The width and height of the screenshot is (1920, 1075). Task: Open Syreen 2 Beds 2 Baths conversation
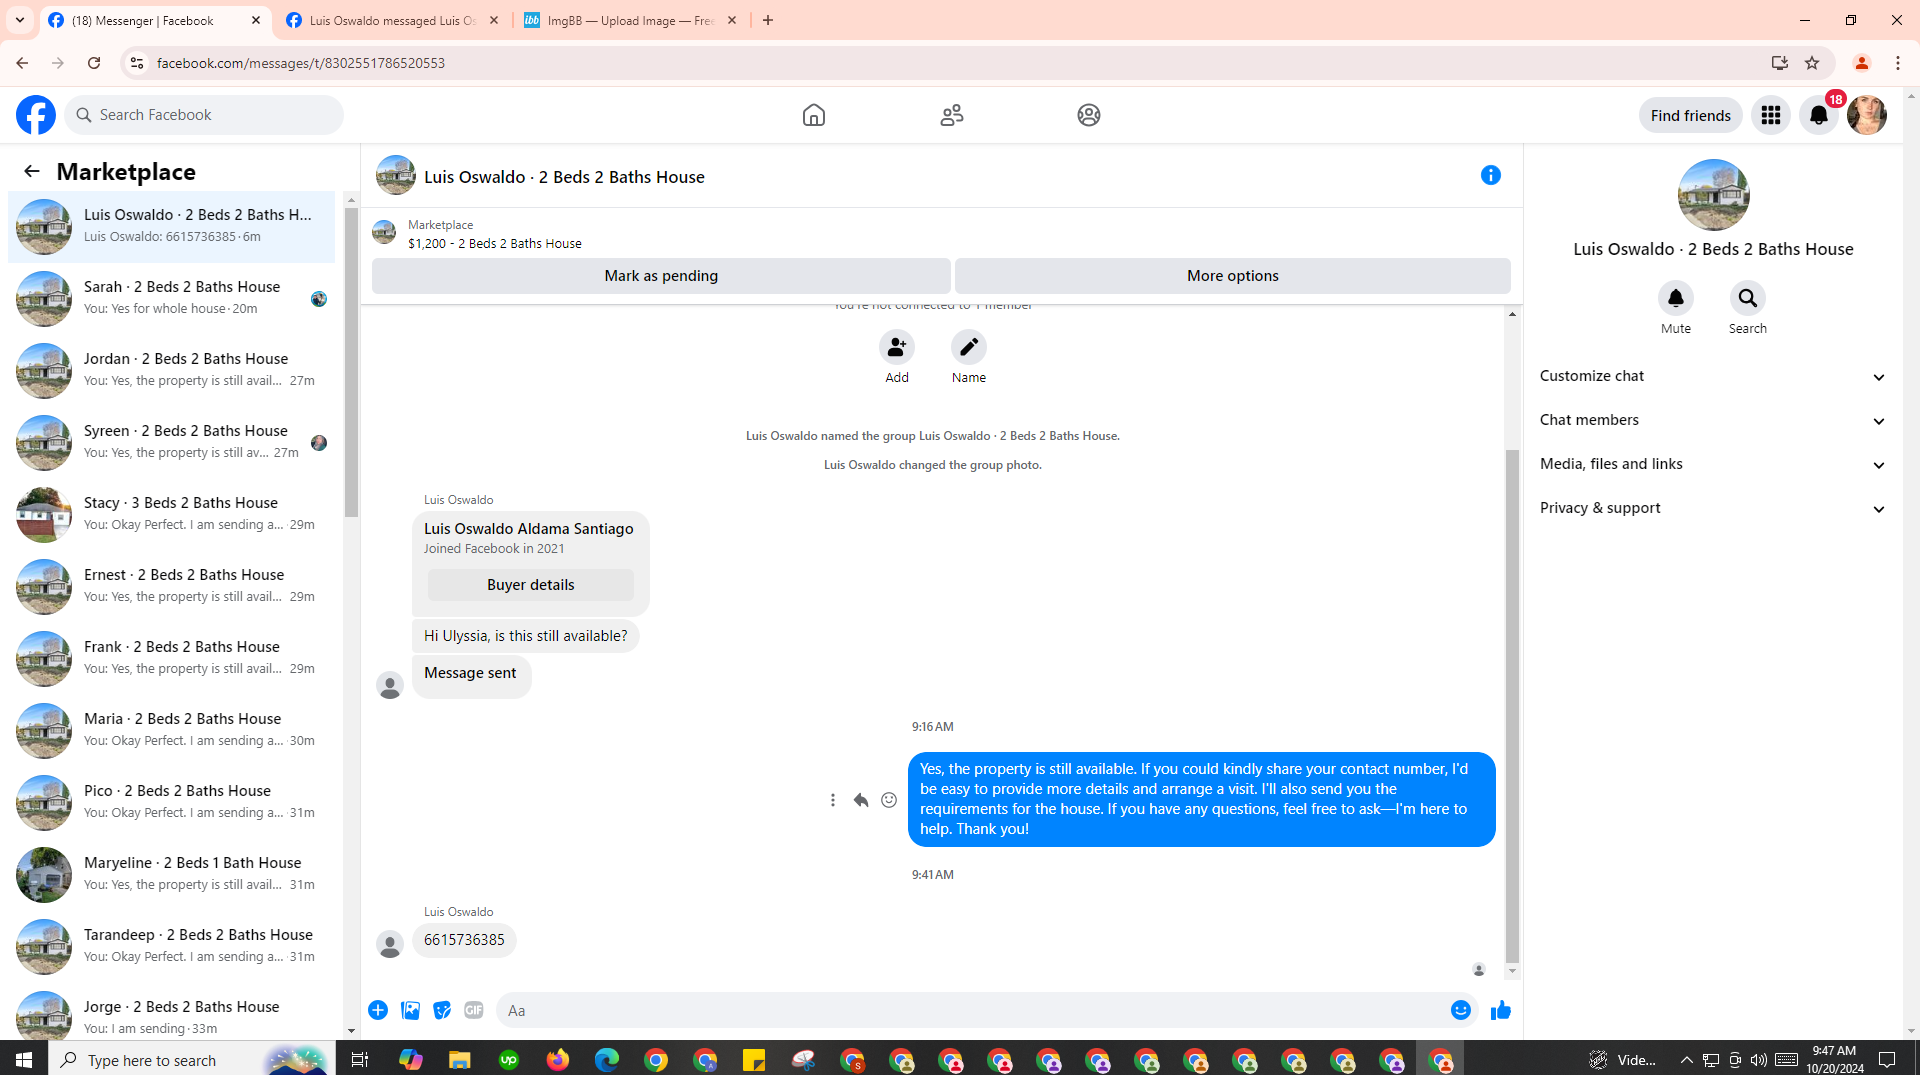point(172,442)
